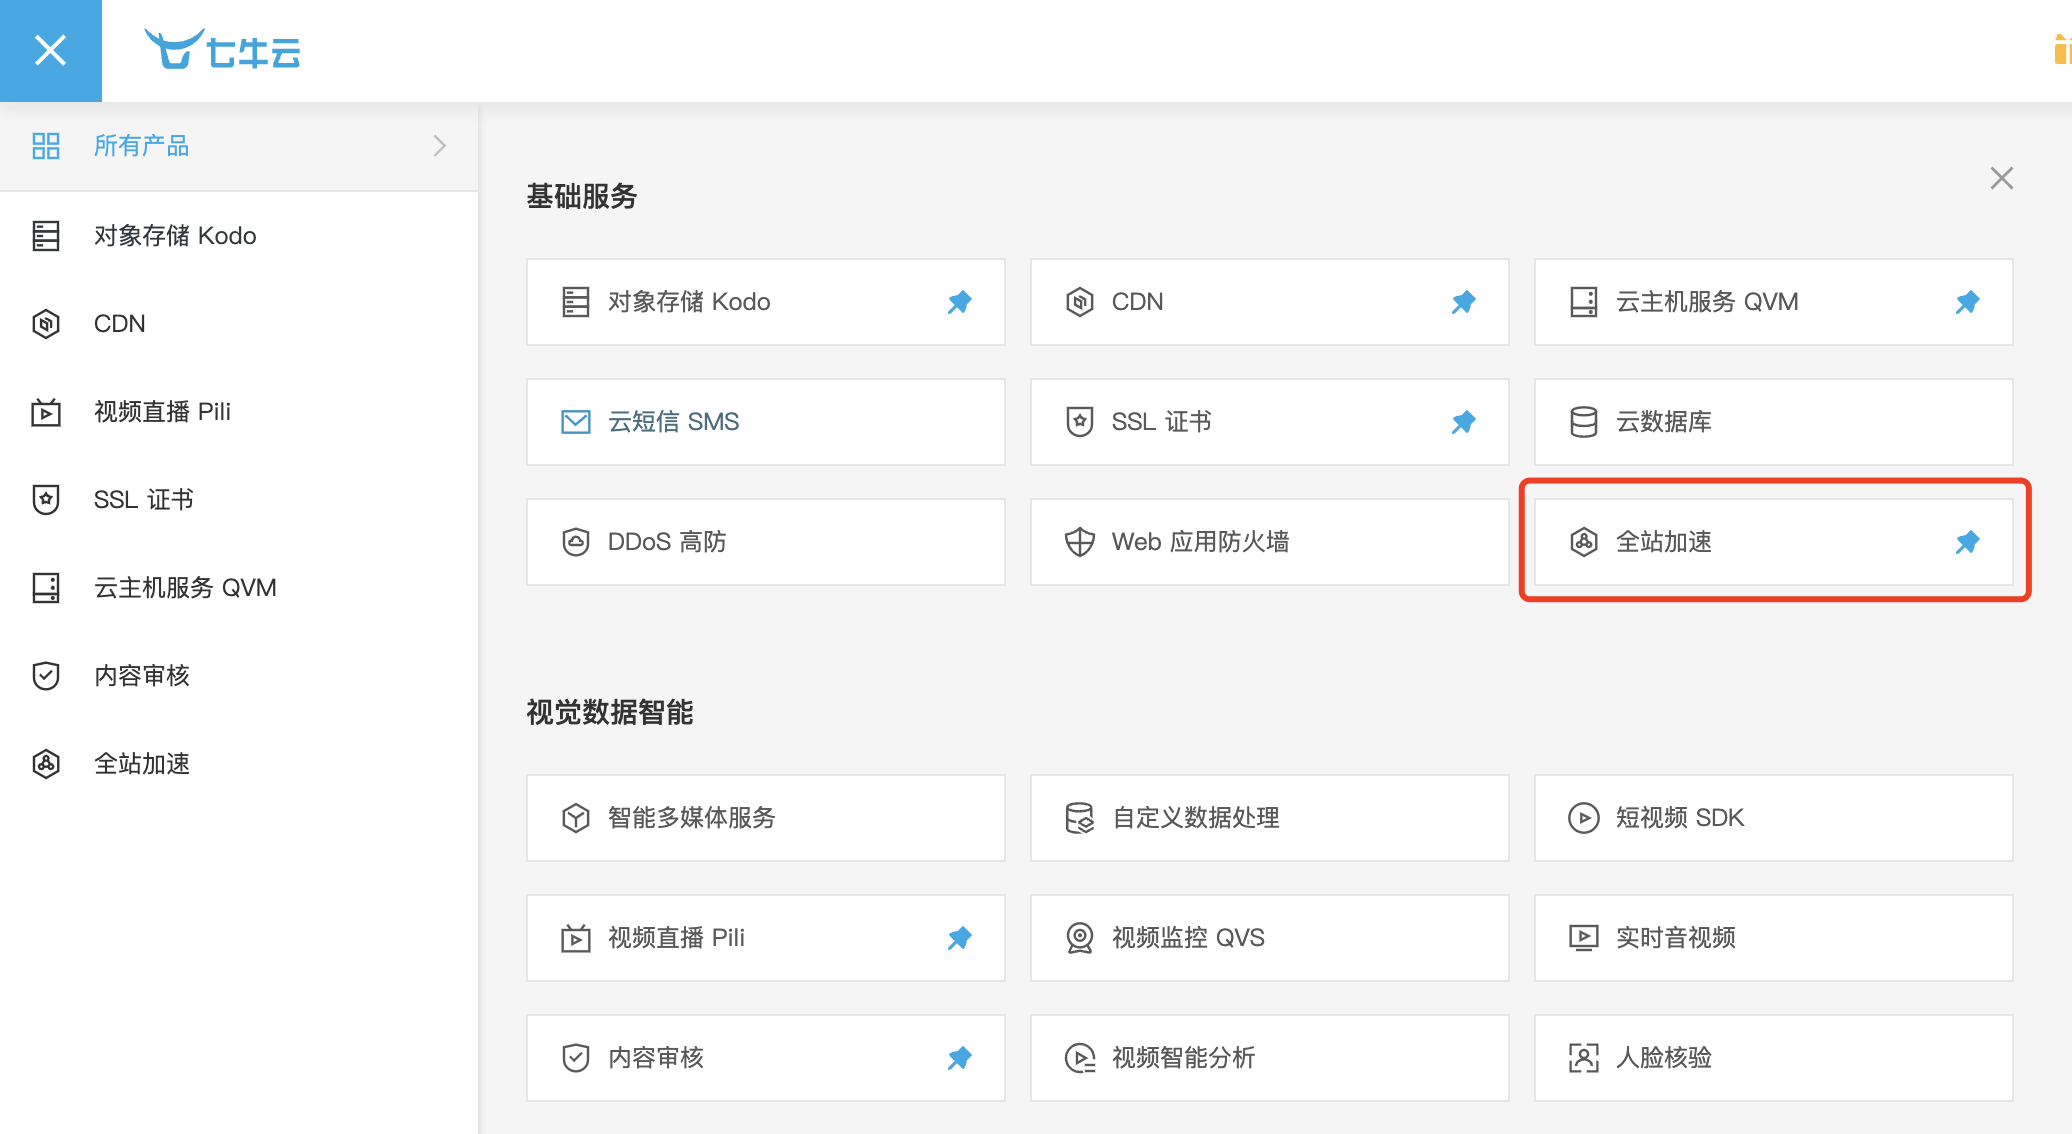This screenshot has height=1134, width=2072.
Task: Click the 云短信 SMS envelope icon
Action: pos(576,422)
